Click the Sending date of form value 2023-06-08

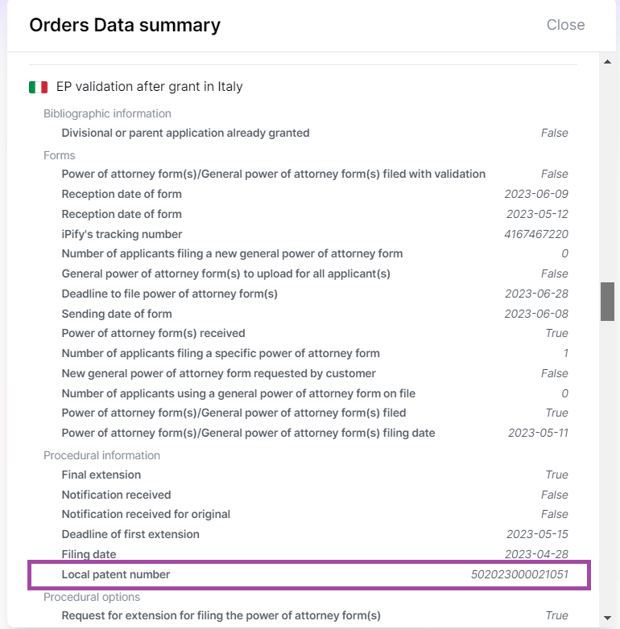point(537,314)
